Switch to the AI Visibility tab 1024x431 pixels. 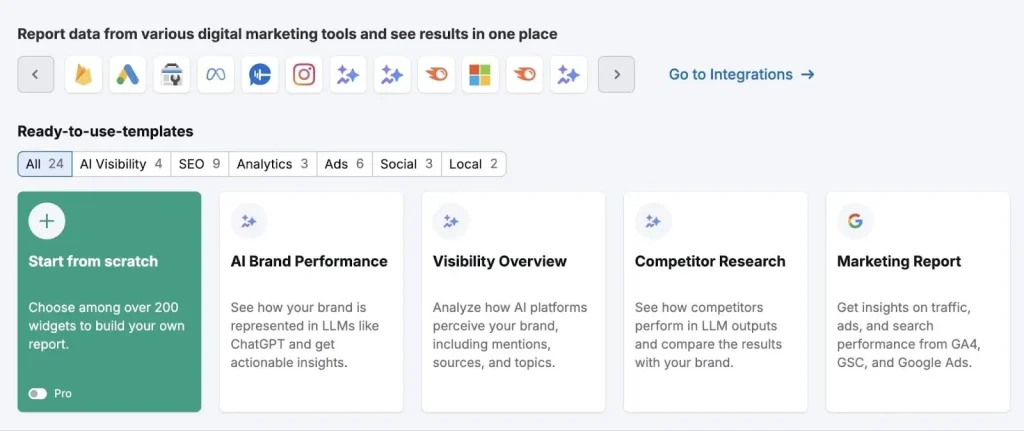click(121, 164)
